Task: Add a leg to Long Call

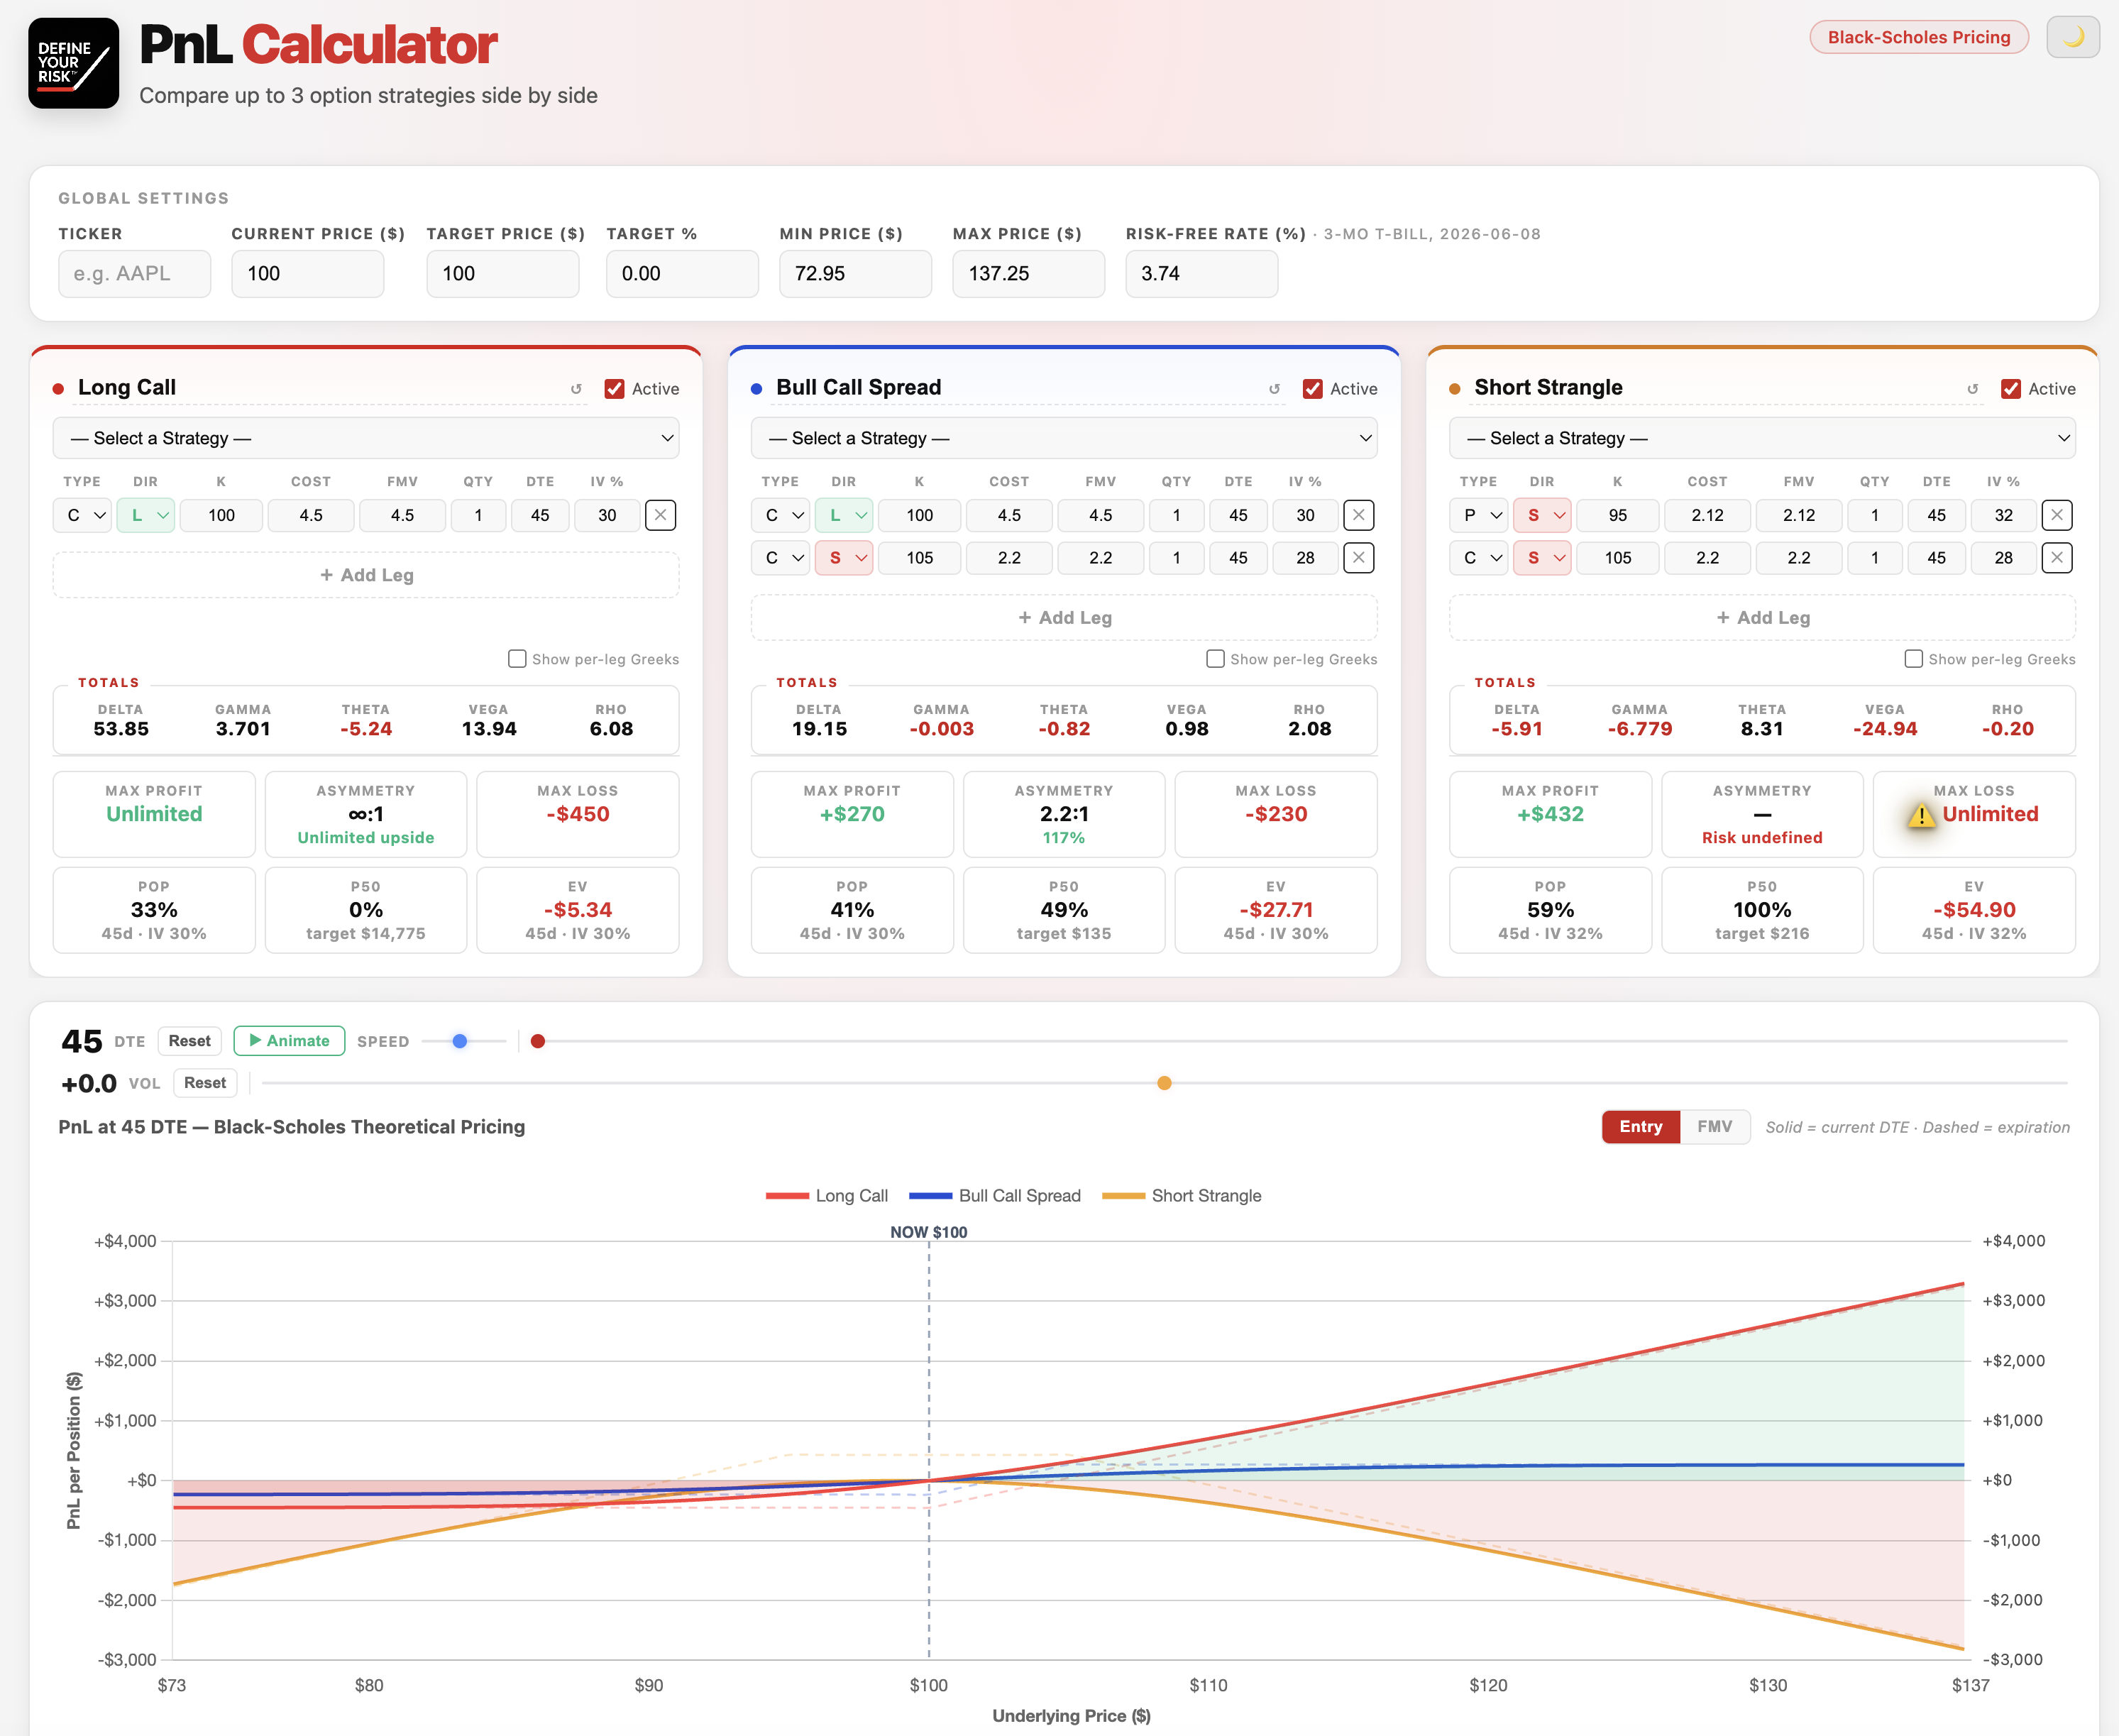Action: click(366, 575)
